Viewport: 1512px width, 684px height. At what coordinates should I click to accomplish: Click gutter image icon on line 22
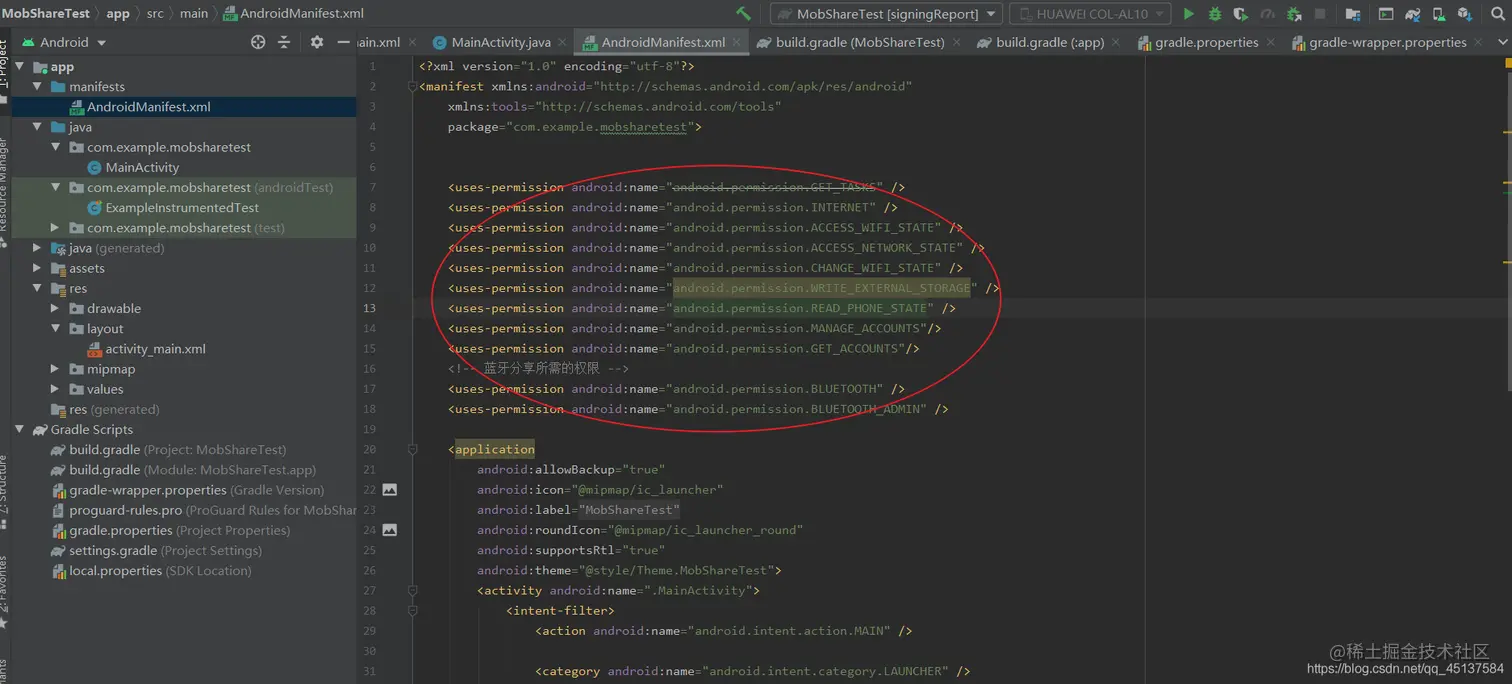[390, 490]
